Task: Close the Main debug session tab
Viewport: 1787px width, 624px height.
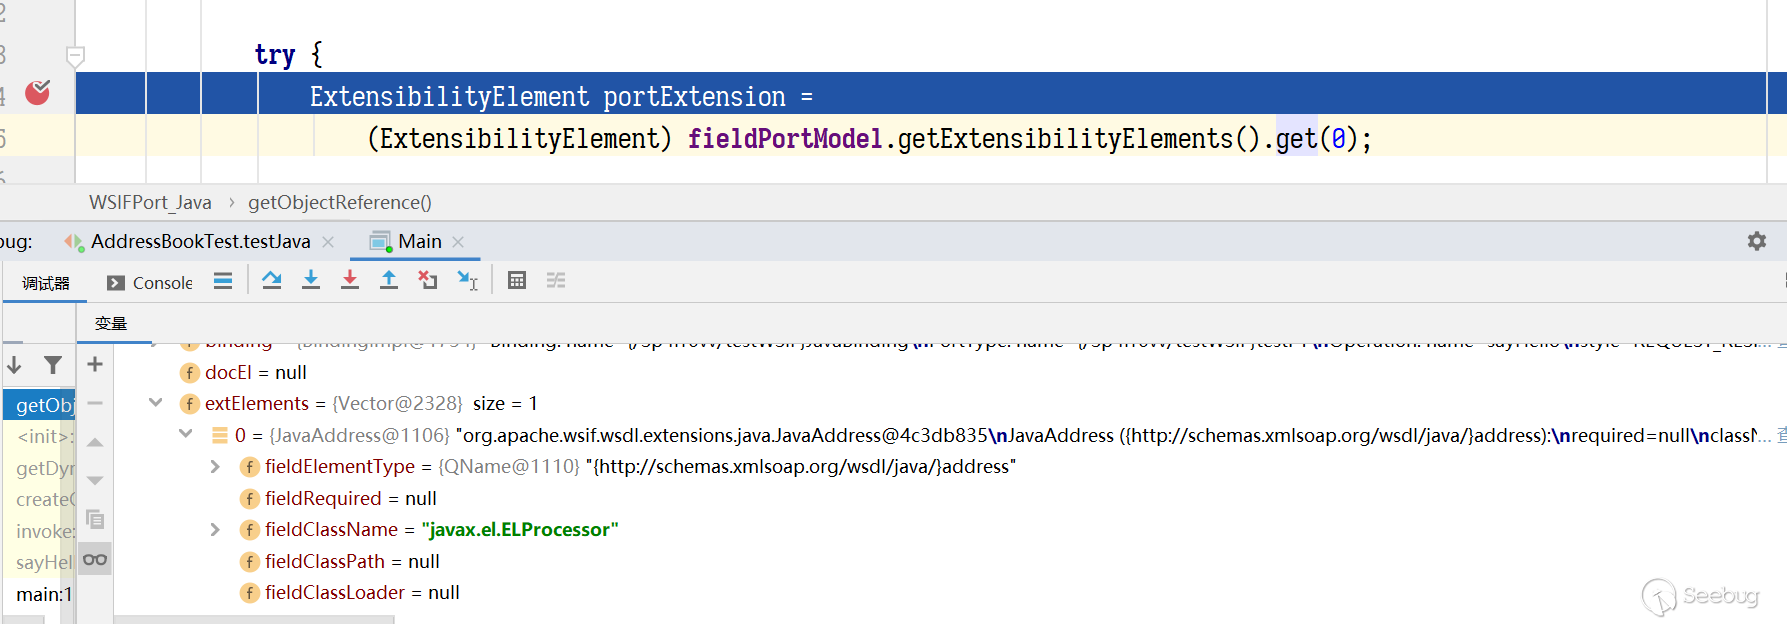Action: pyautogui.click(x=459, y=242)
